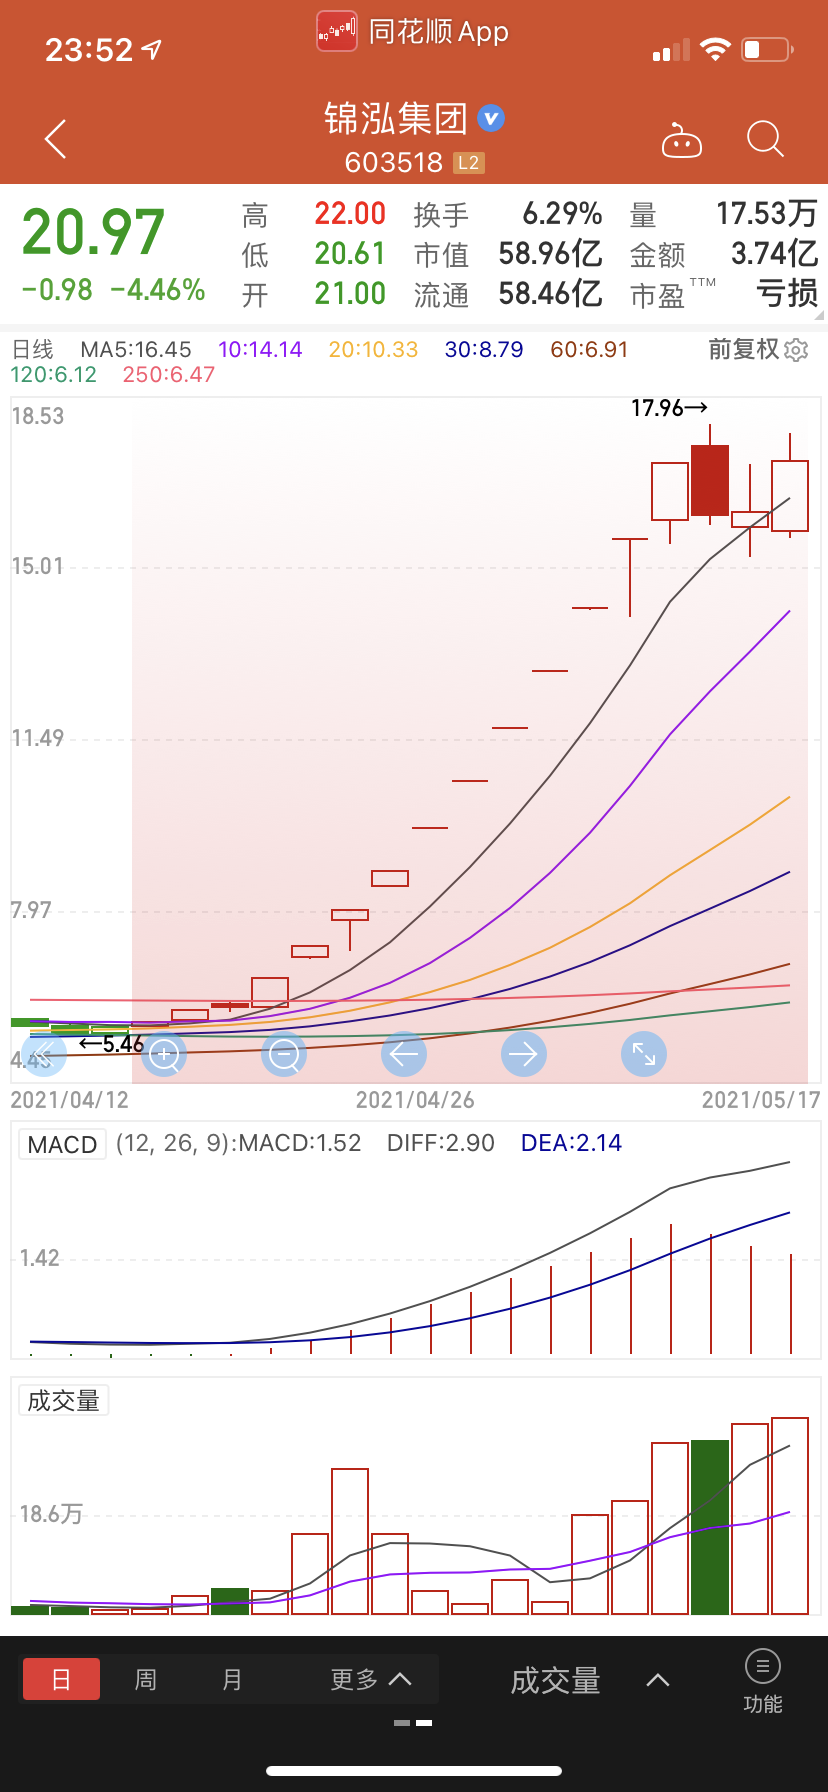Image resolution: width=828 pixels, height=1792 pixels.
Task: Toggle the 前复权 price adjustment option
Action: tap(743, 349)
